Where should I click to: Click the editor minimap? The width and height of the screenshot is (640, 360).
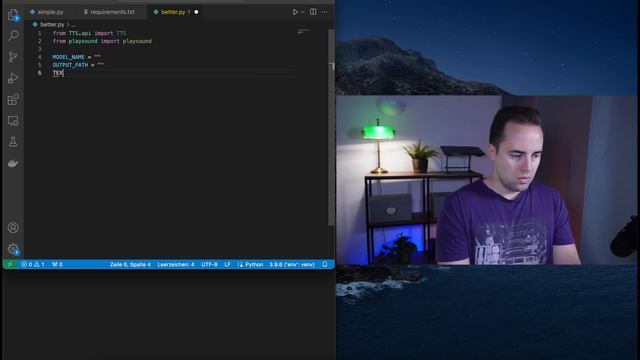(304, 33)
